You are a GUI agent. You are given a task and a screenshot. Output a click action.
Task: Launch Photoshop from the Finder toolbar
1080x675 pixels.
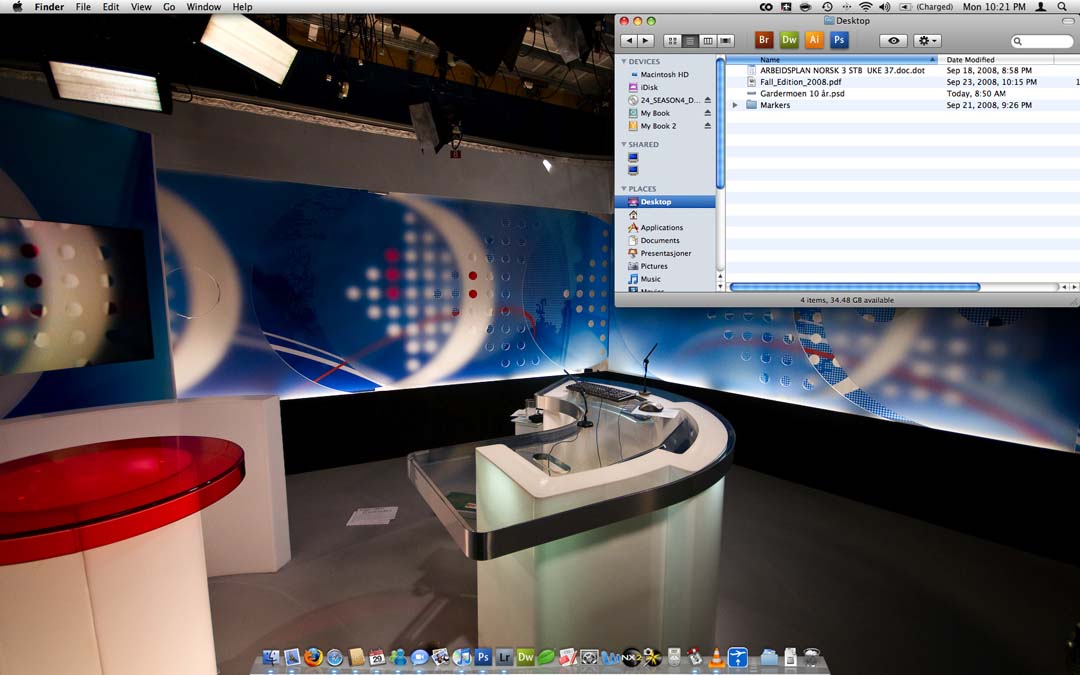(840, 40)
